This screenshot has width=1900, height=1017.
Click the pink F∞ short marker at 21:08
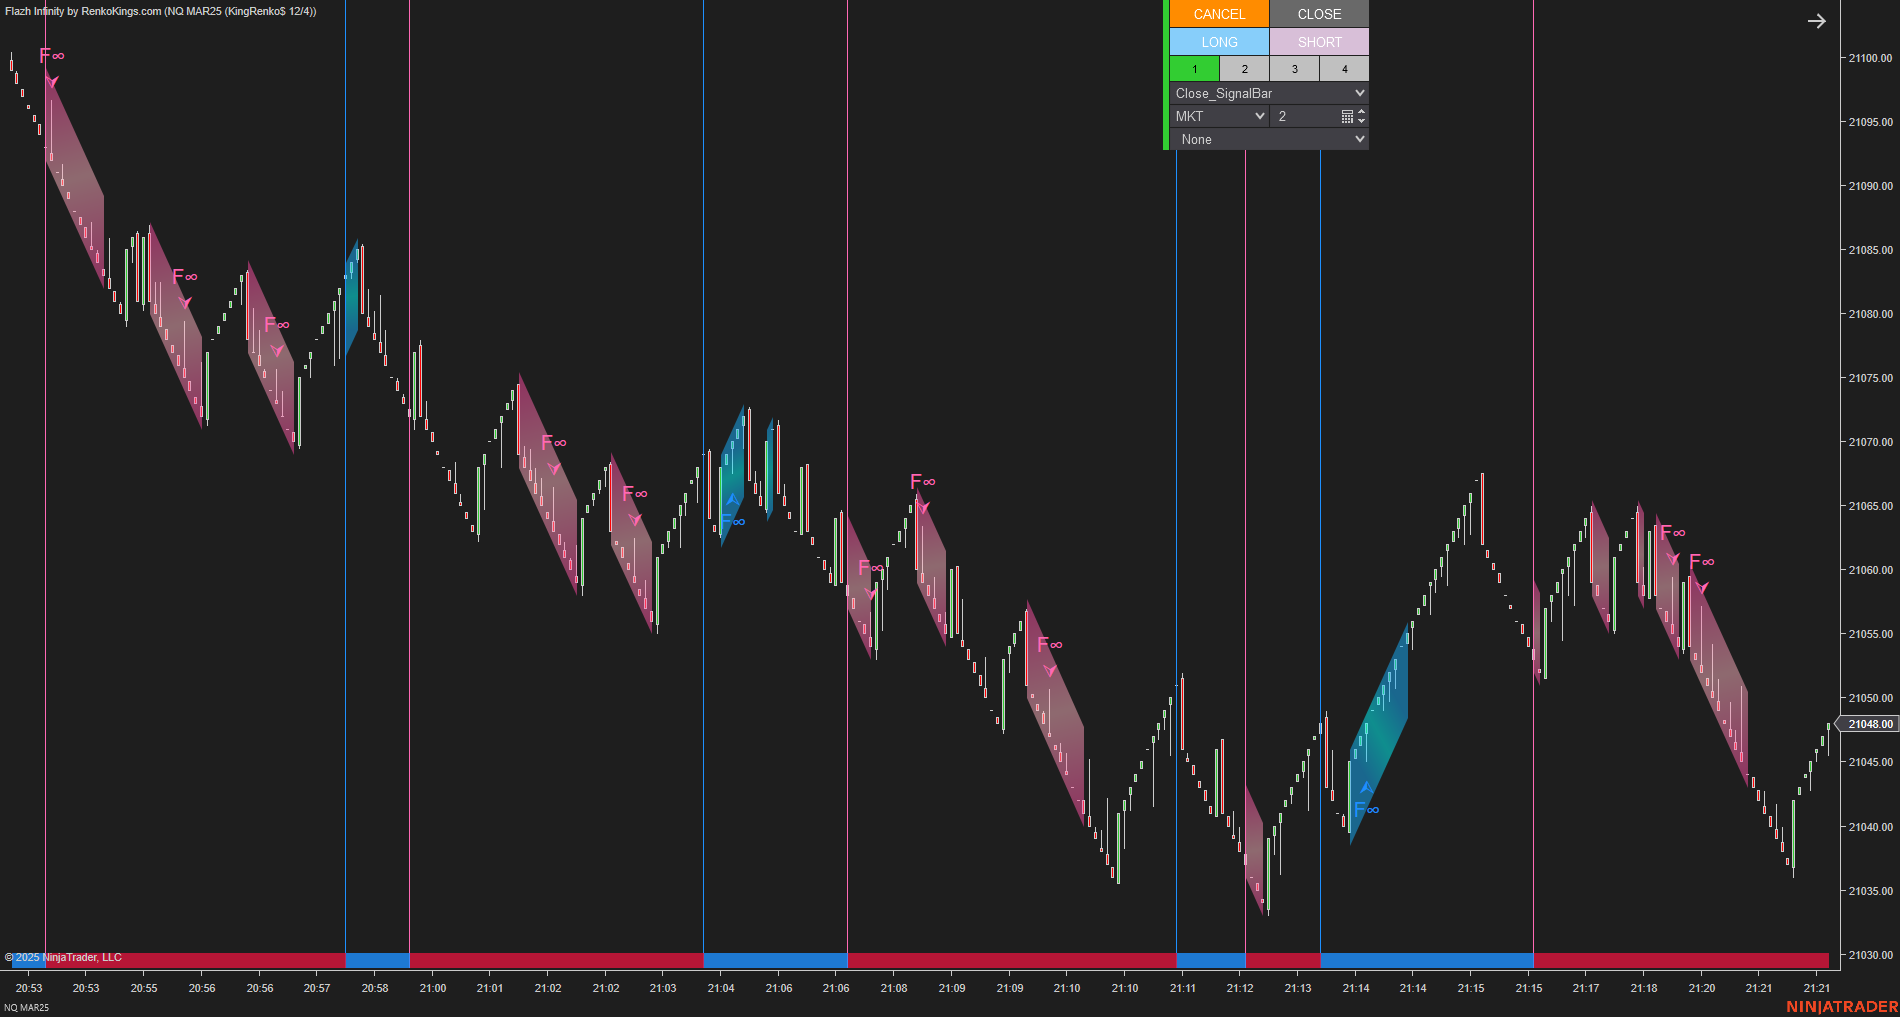[921, 482]
